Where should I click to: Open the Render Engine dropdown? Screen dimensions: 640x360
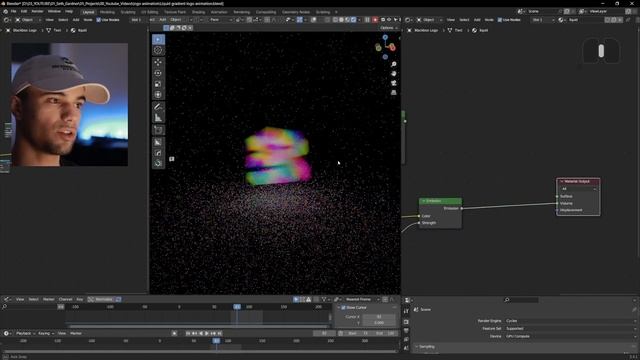(x=571, y=321)
